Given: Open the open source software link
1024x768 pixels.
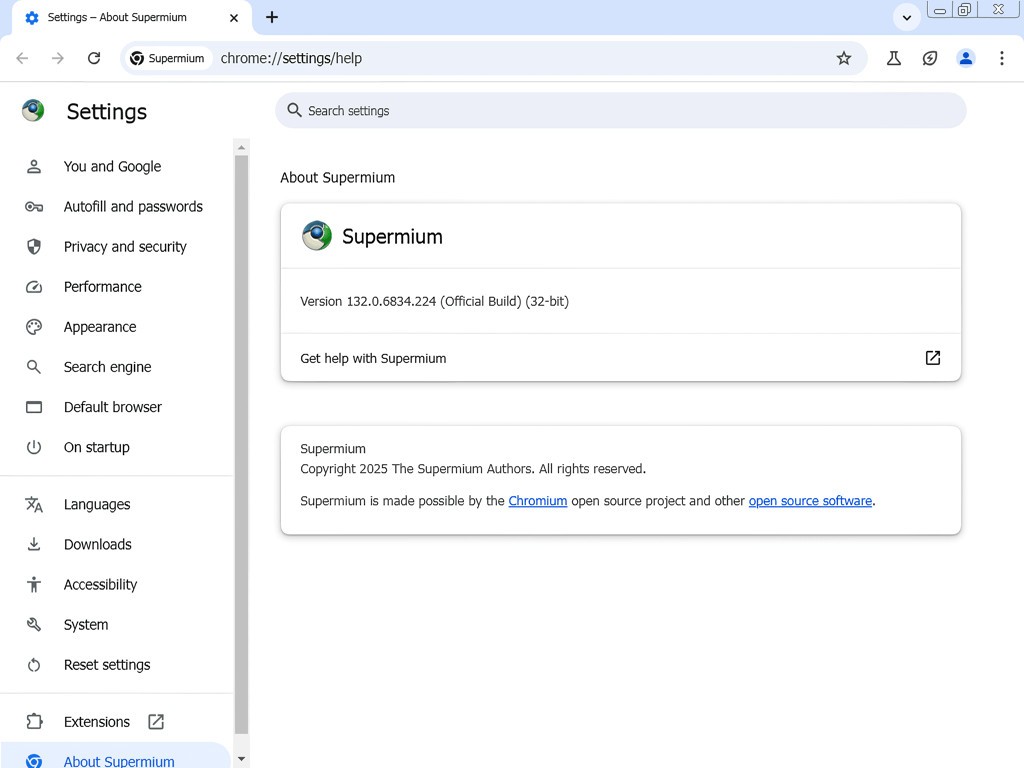Looking at the screenshot, I should point(810,501).
